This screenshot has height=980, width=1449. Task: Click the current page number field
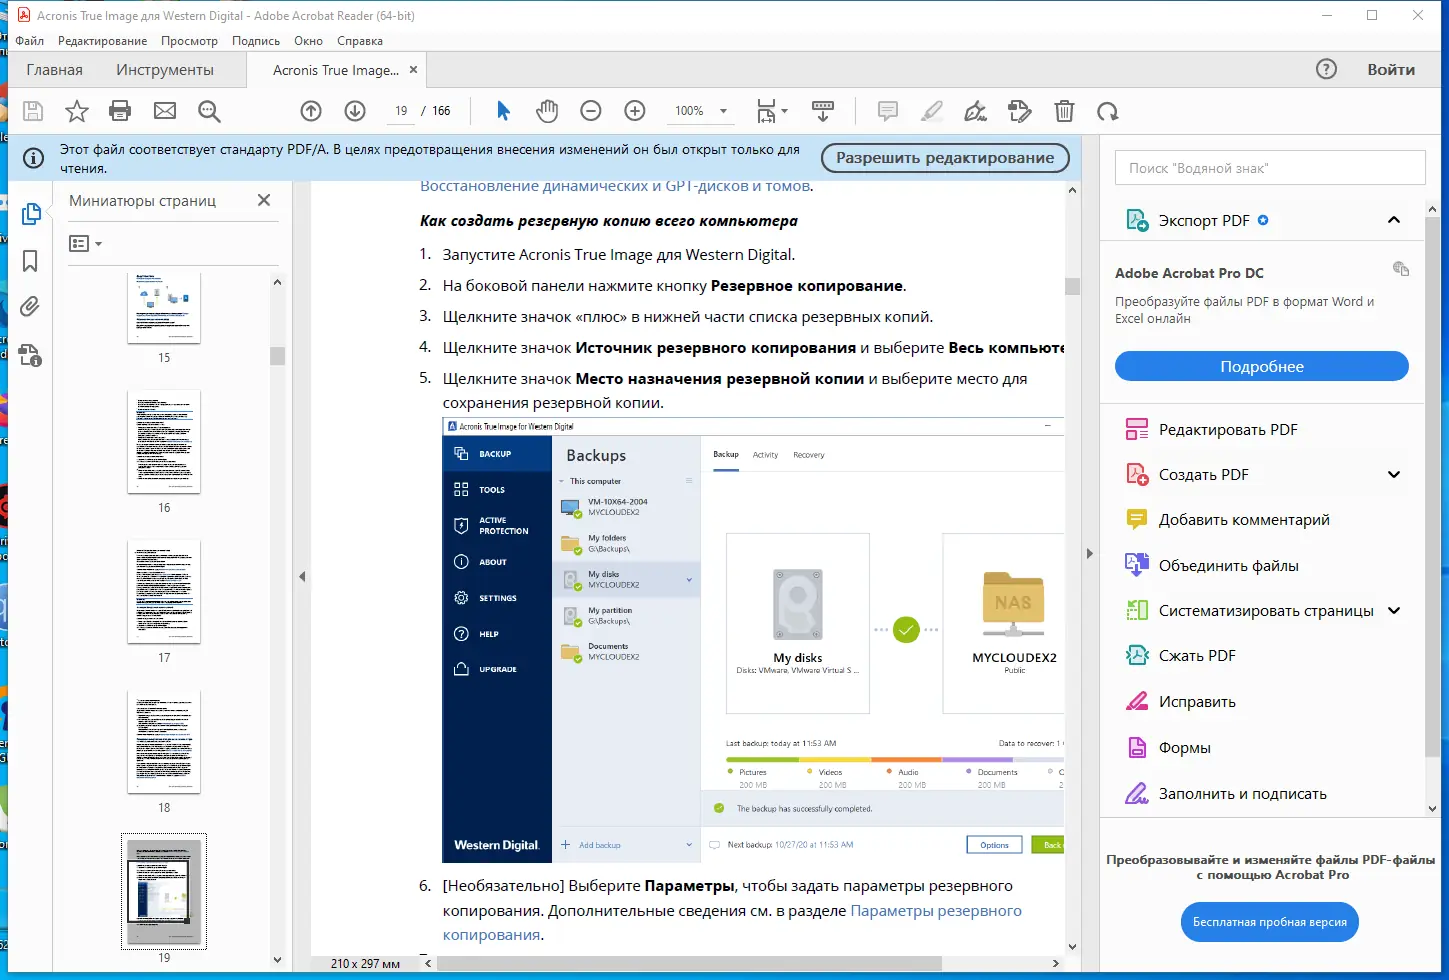point(401,111)
